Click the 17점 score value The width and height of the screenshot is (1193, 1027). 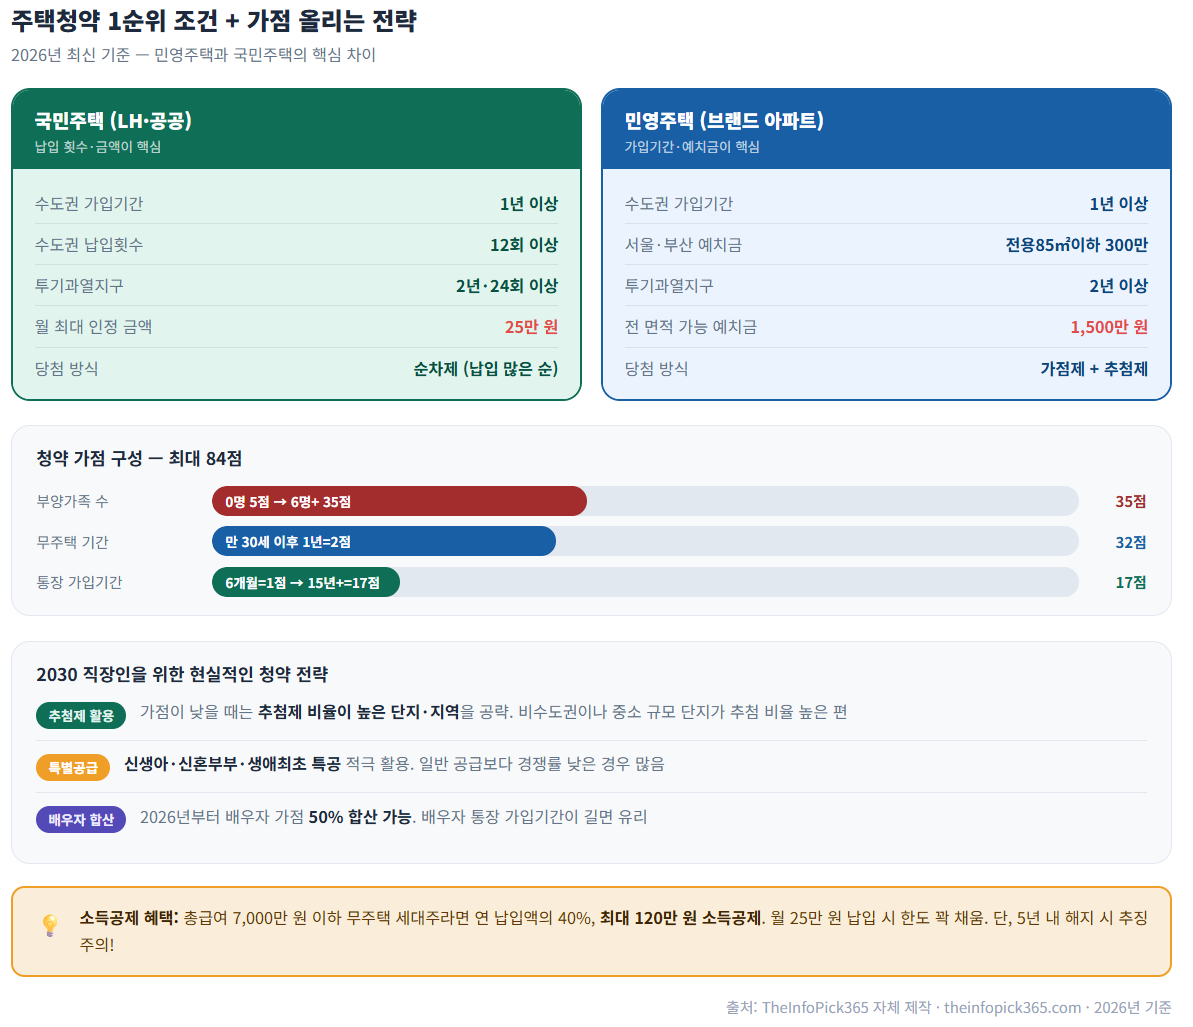[1131, 583]
